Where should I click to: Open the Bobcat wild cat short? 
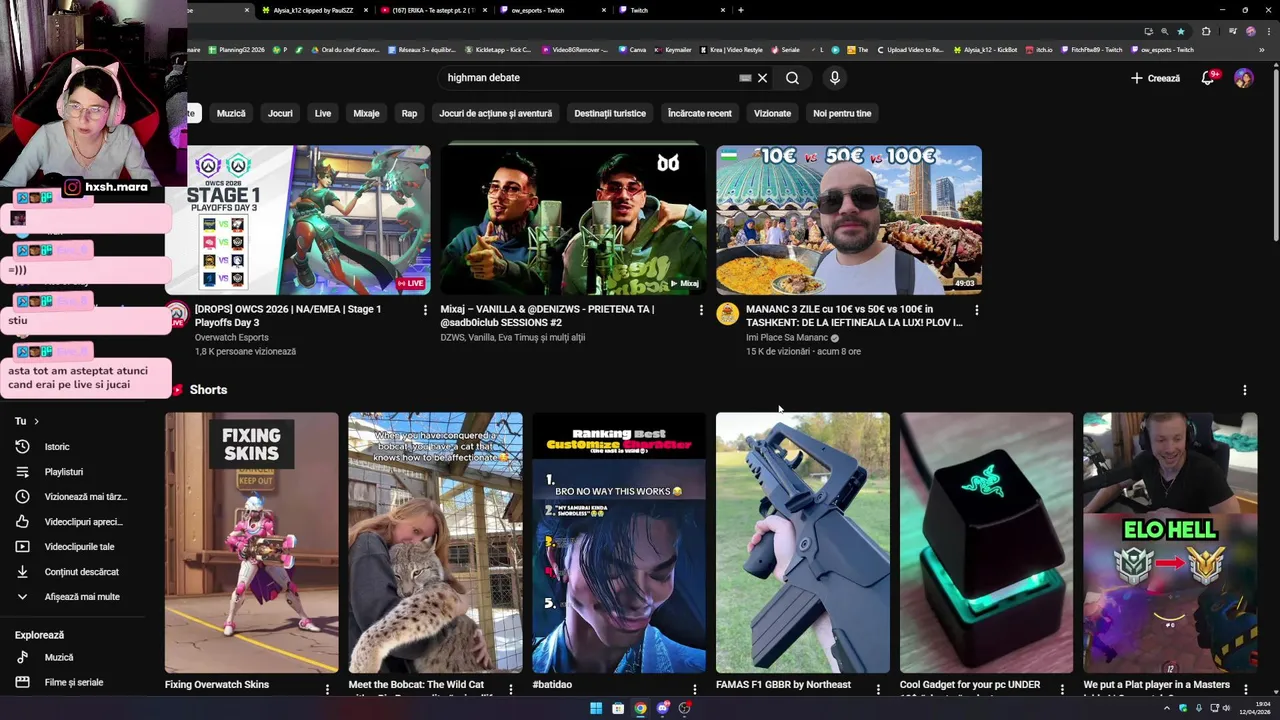coord(435,542)
